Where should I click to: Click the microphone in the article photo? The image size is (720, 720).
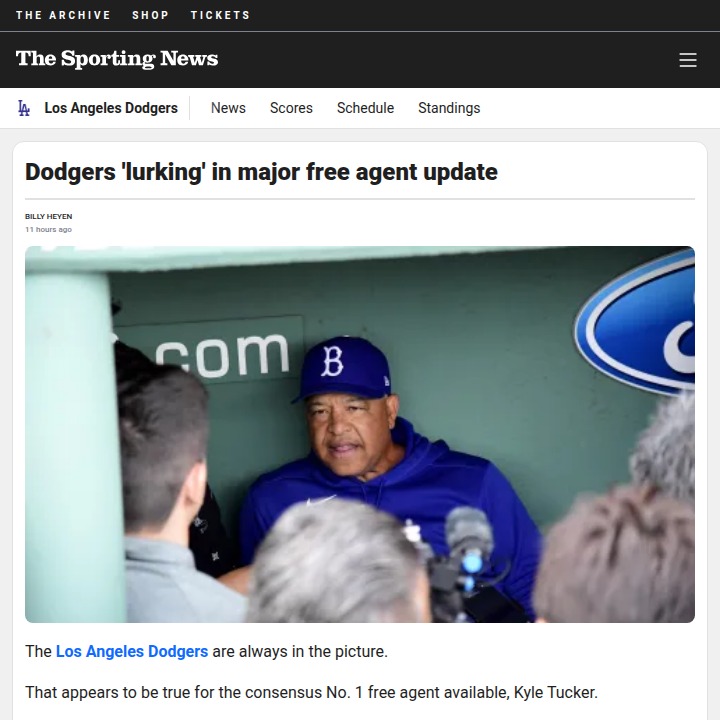468,537
